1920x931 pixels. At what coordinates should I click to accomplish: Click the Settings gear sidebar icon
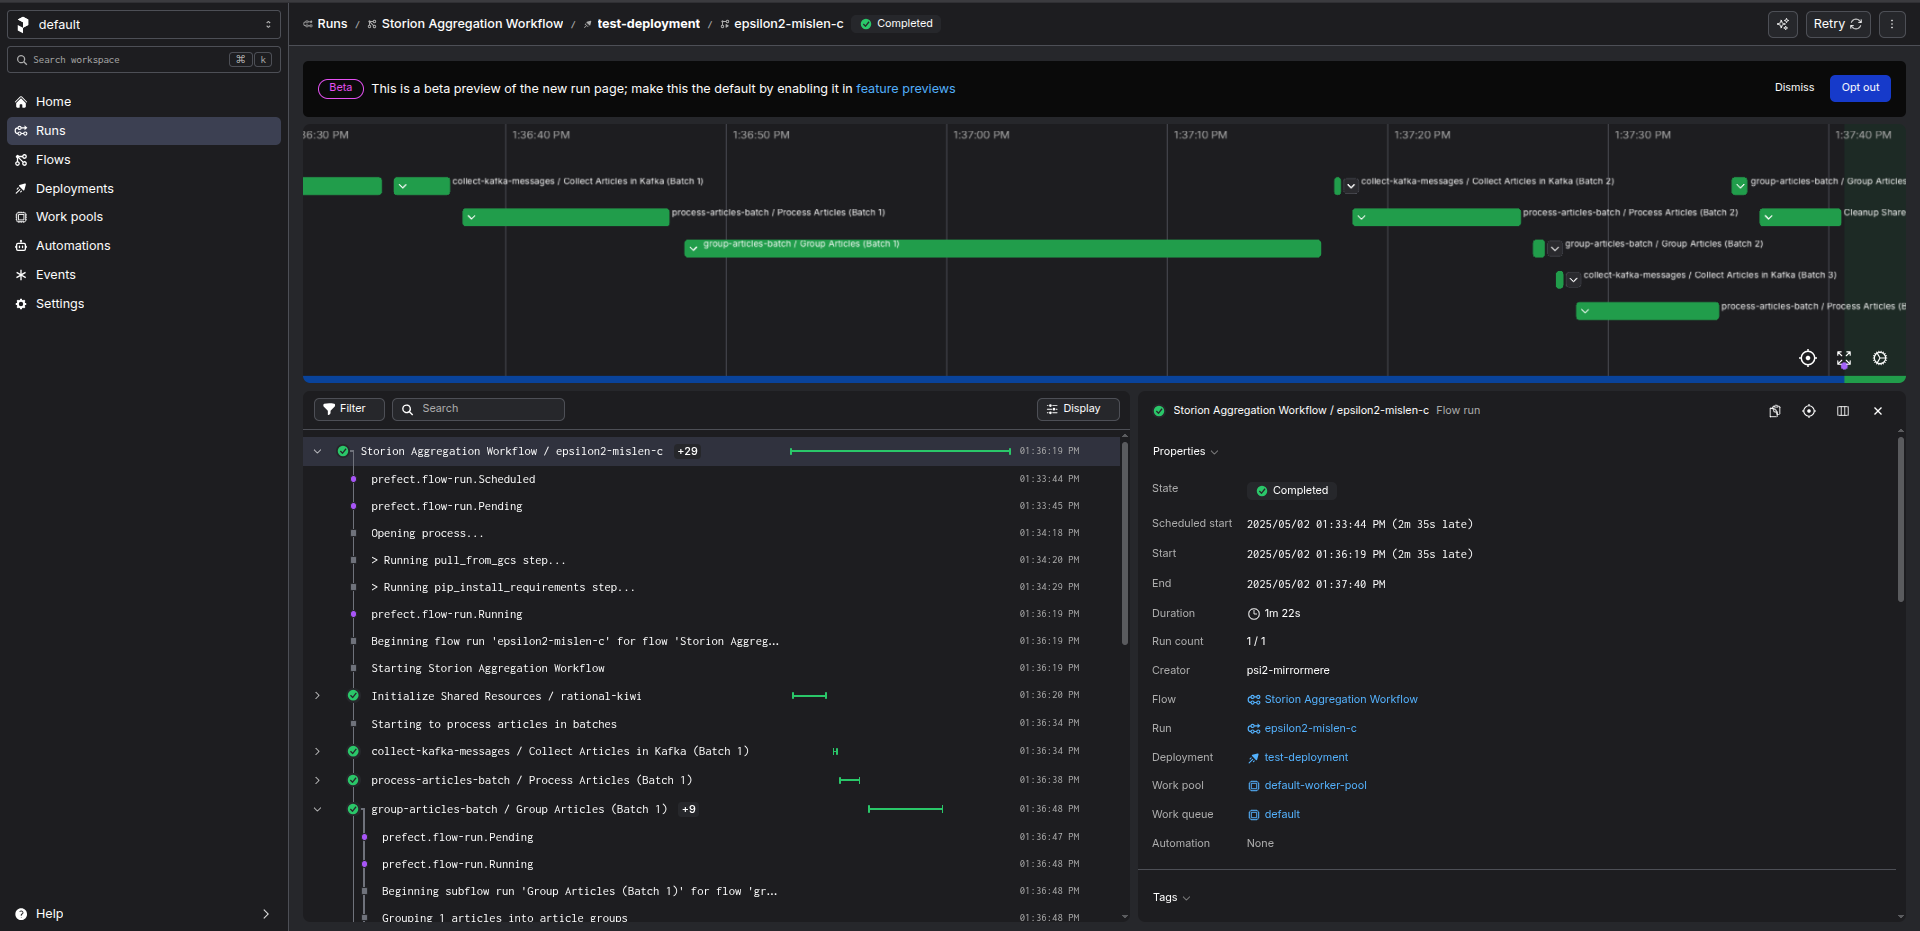point(21,304)
